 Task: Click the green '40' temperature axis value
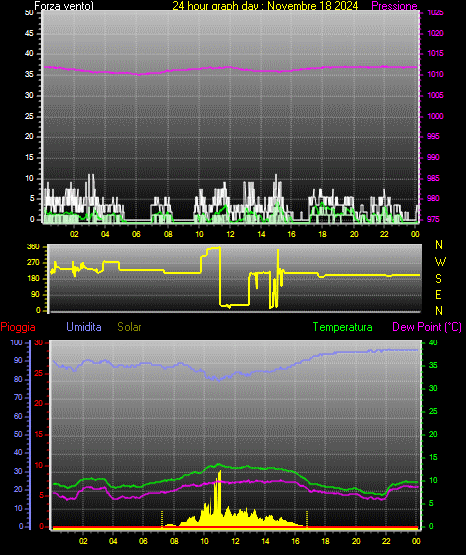pyautogui.click(x=433, y=343)
